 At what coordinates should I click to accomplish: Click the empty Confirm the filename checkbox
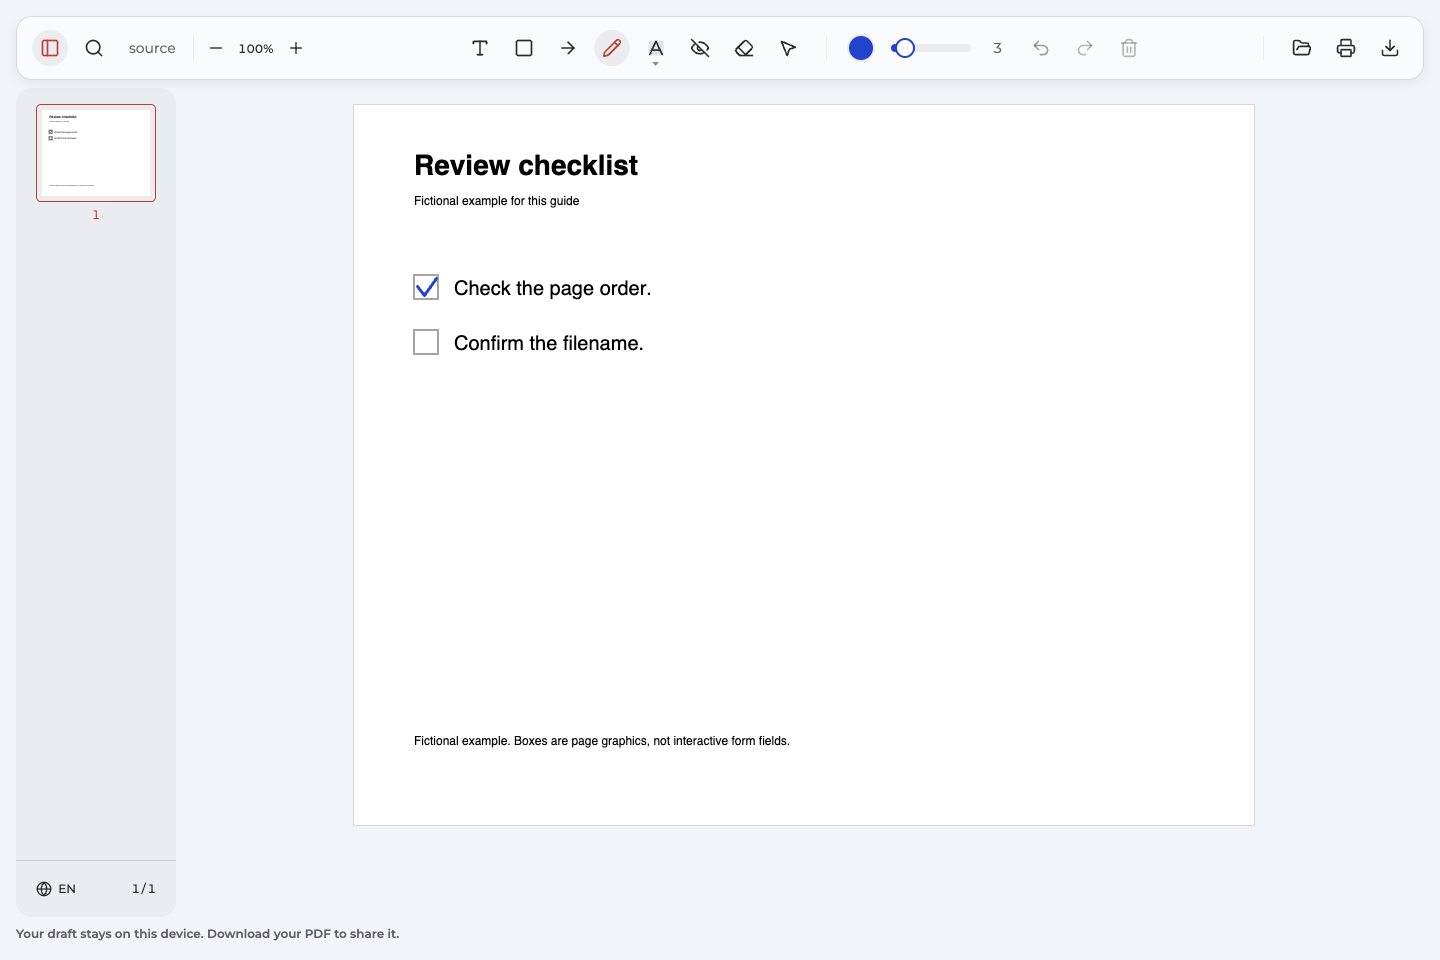click(426, 342)
